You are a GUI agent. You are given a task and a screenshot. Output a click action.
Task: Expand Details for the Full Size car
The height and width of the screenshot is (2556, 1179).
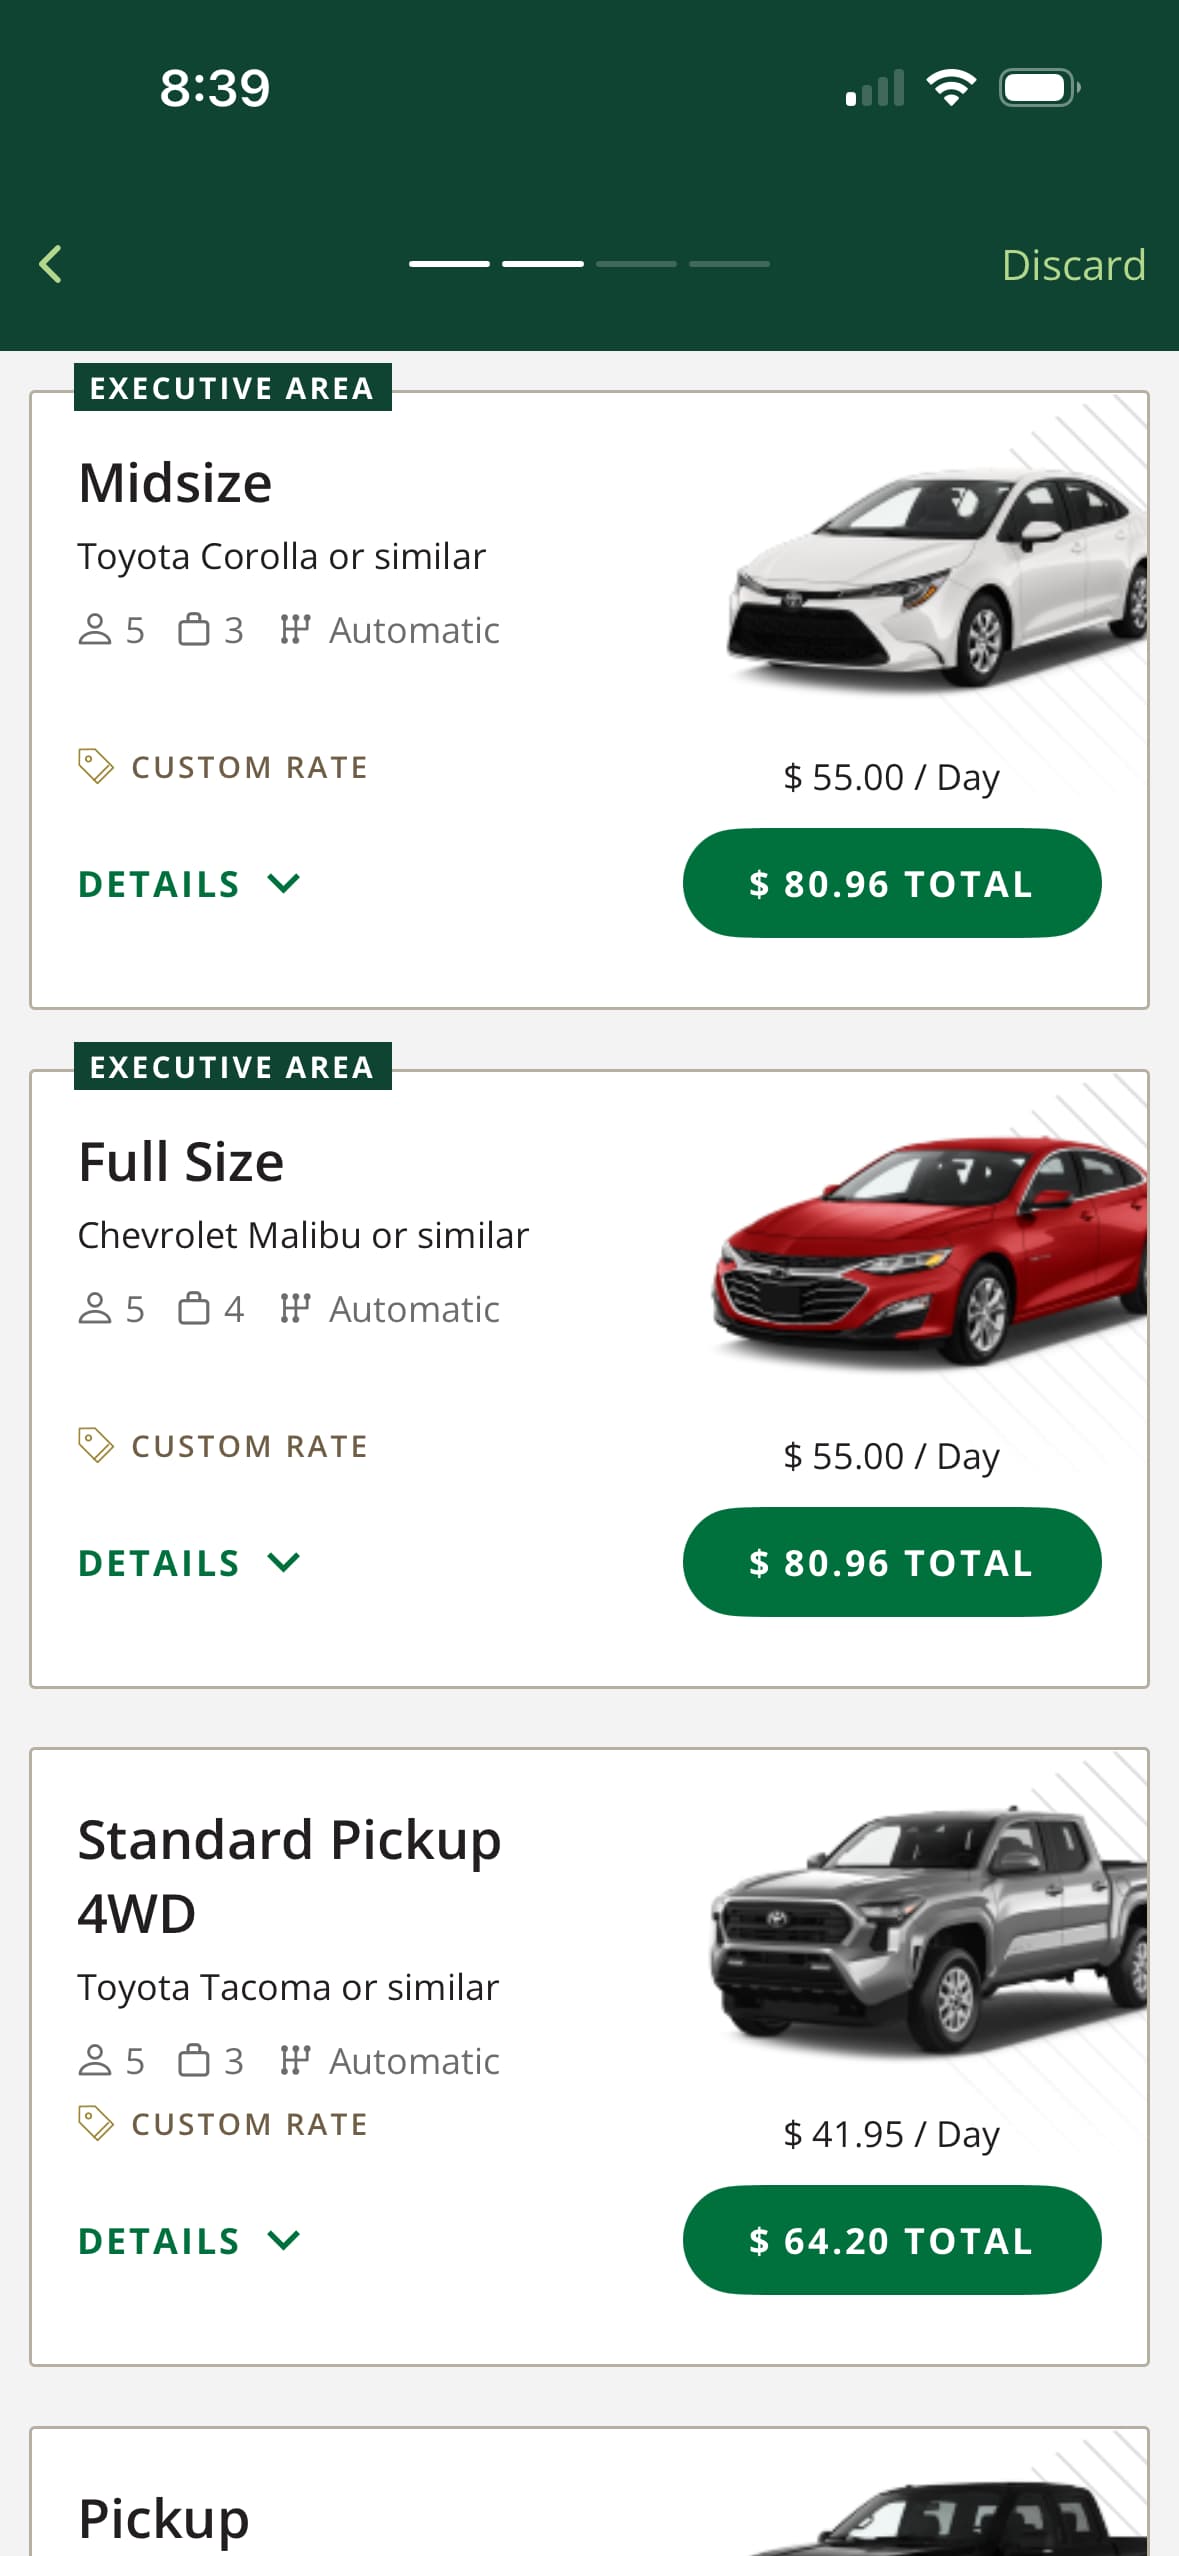pyautogui.click(x=189, y=1563)
